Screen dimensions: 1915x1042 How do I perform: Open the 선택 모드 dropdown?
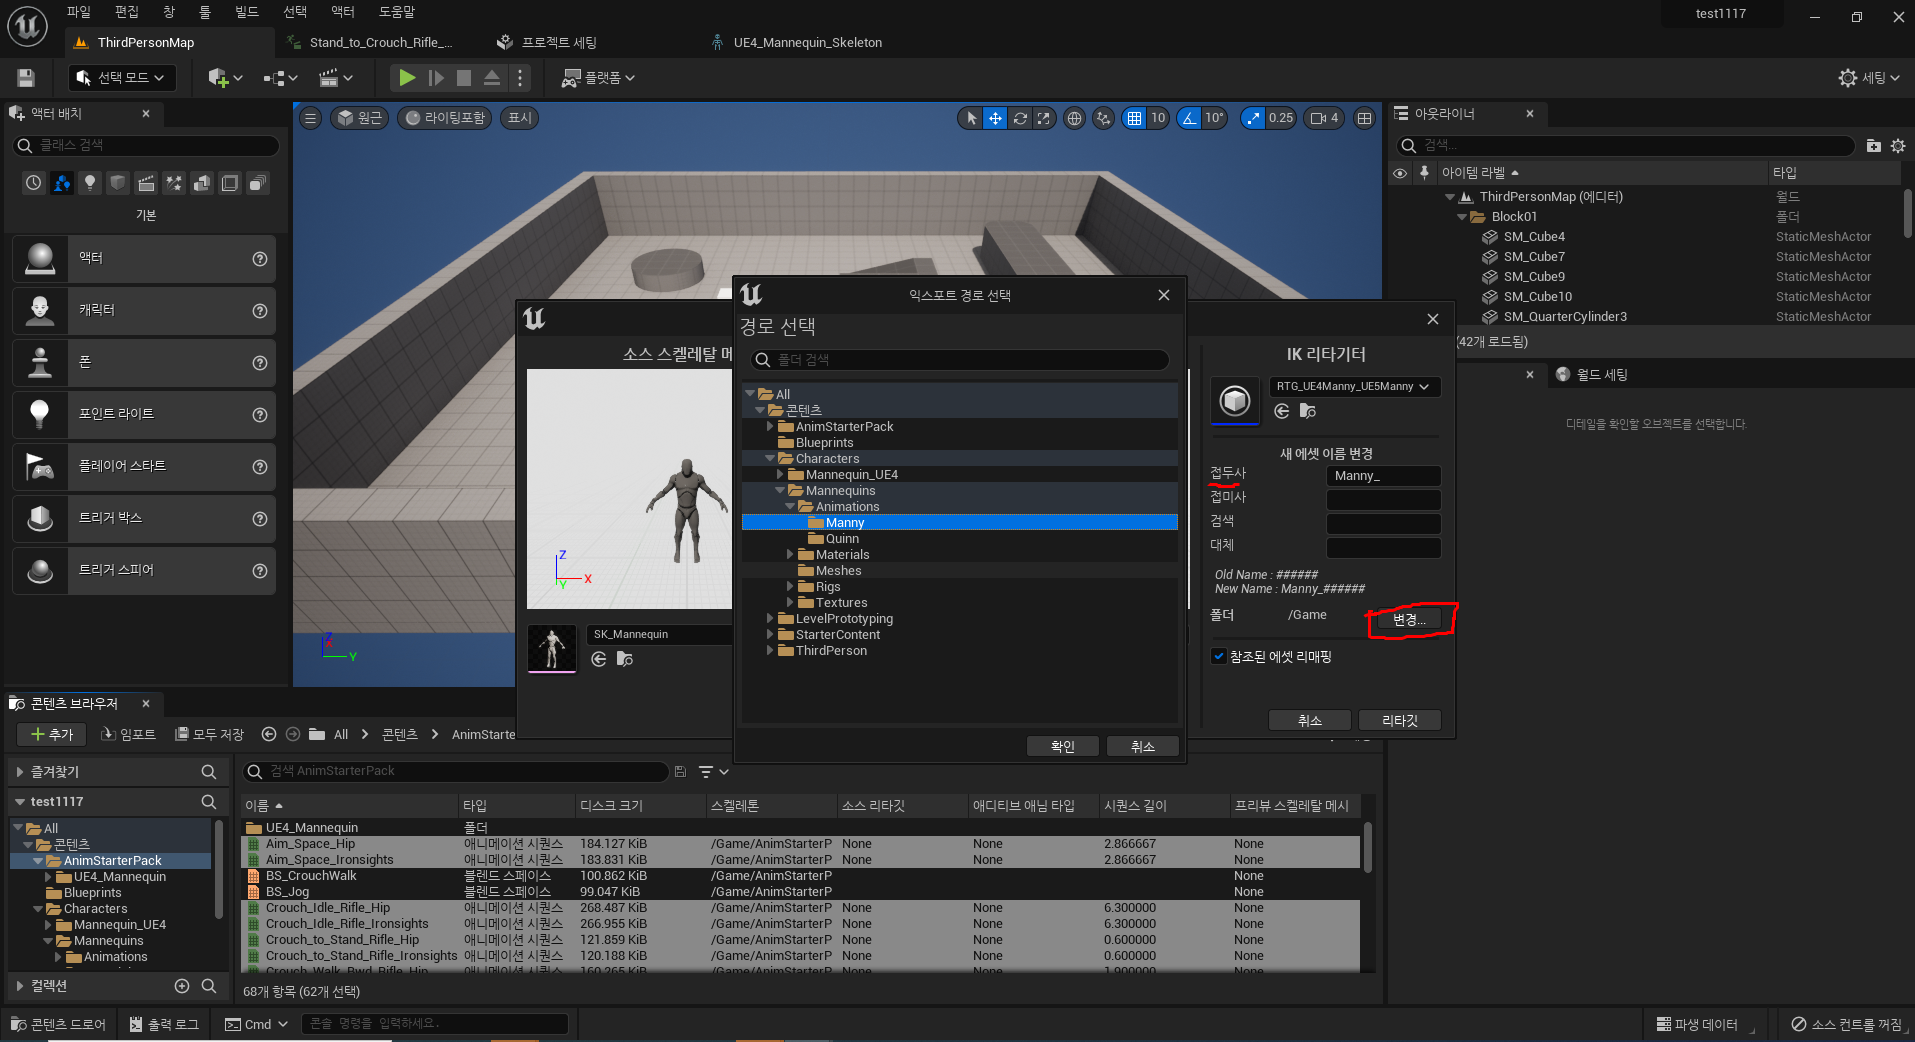122,78
